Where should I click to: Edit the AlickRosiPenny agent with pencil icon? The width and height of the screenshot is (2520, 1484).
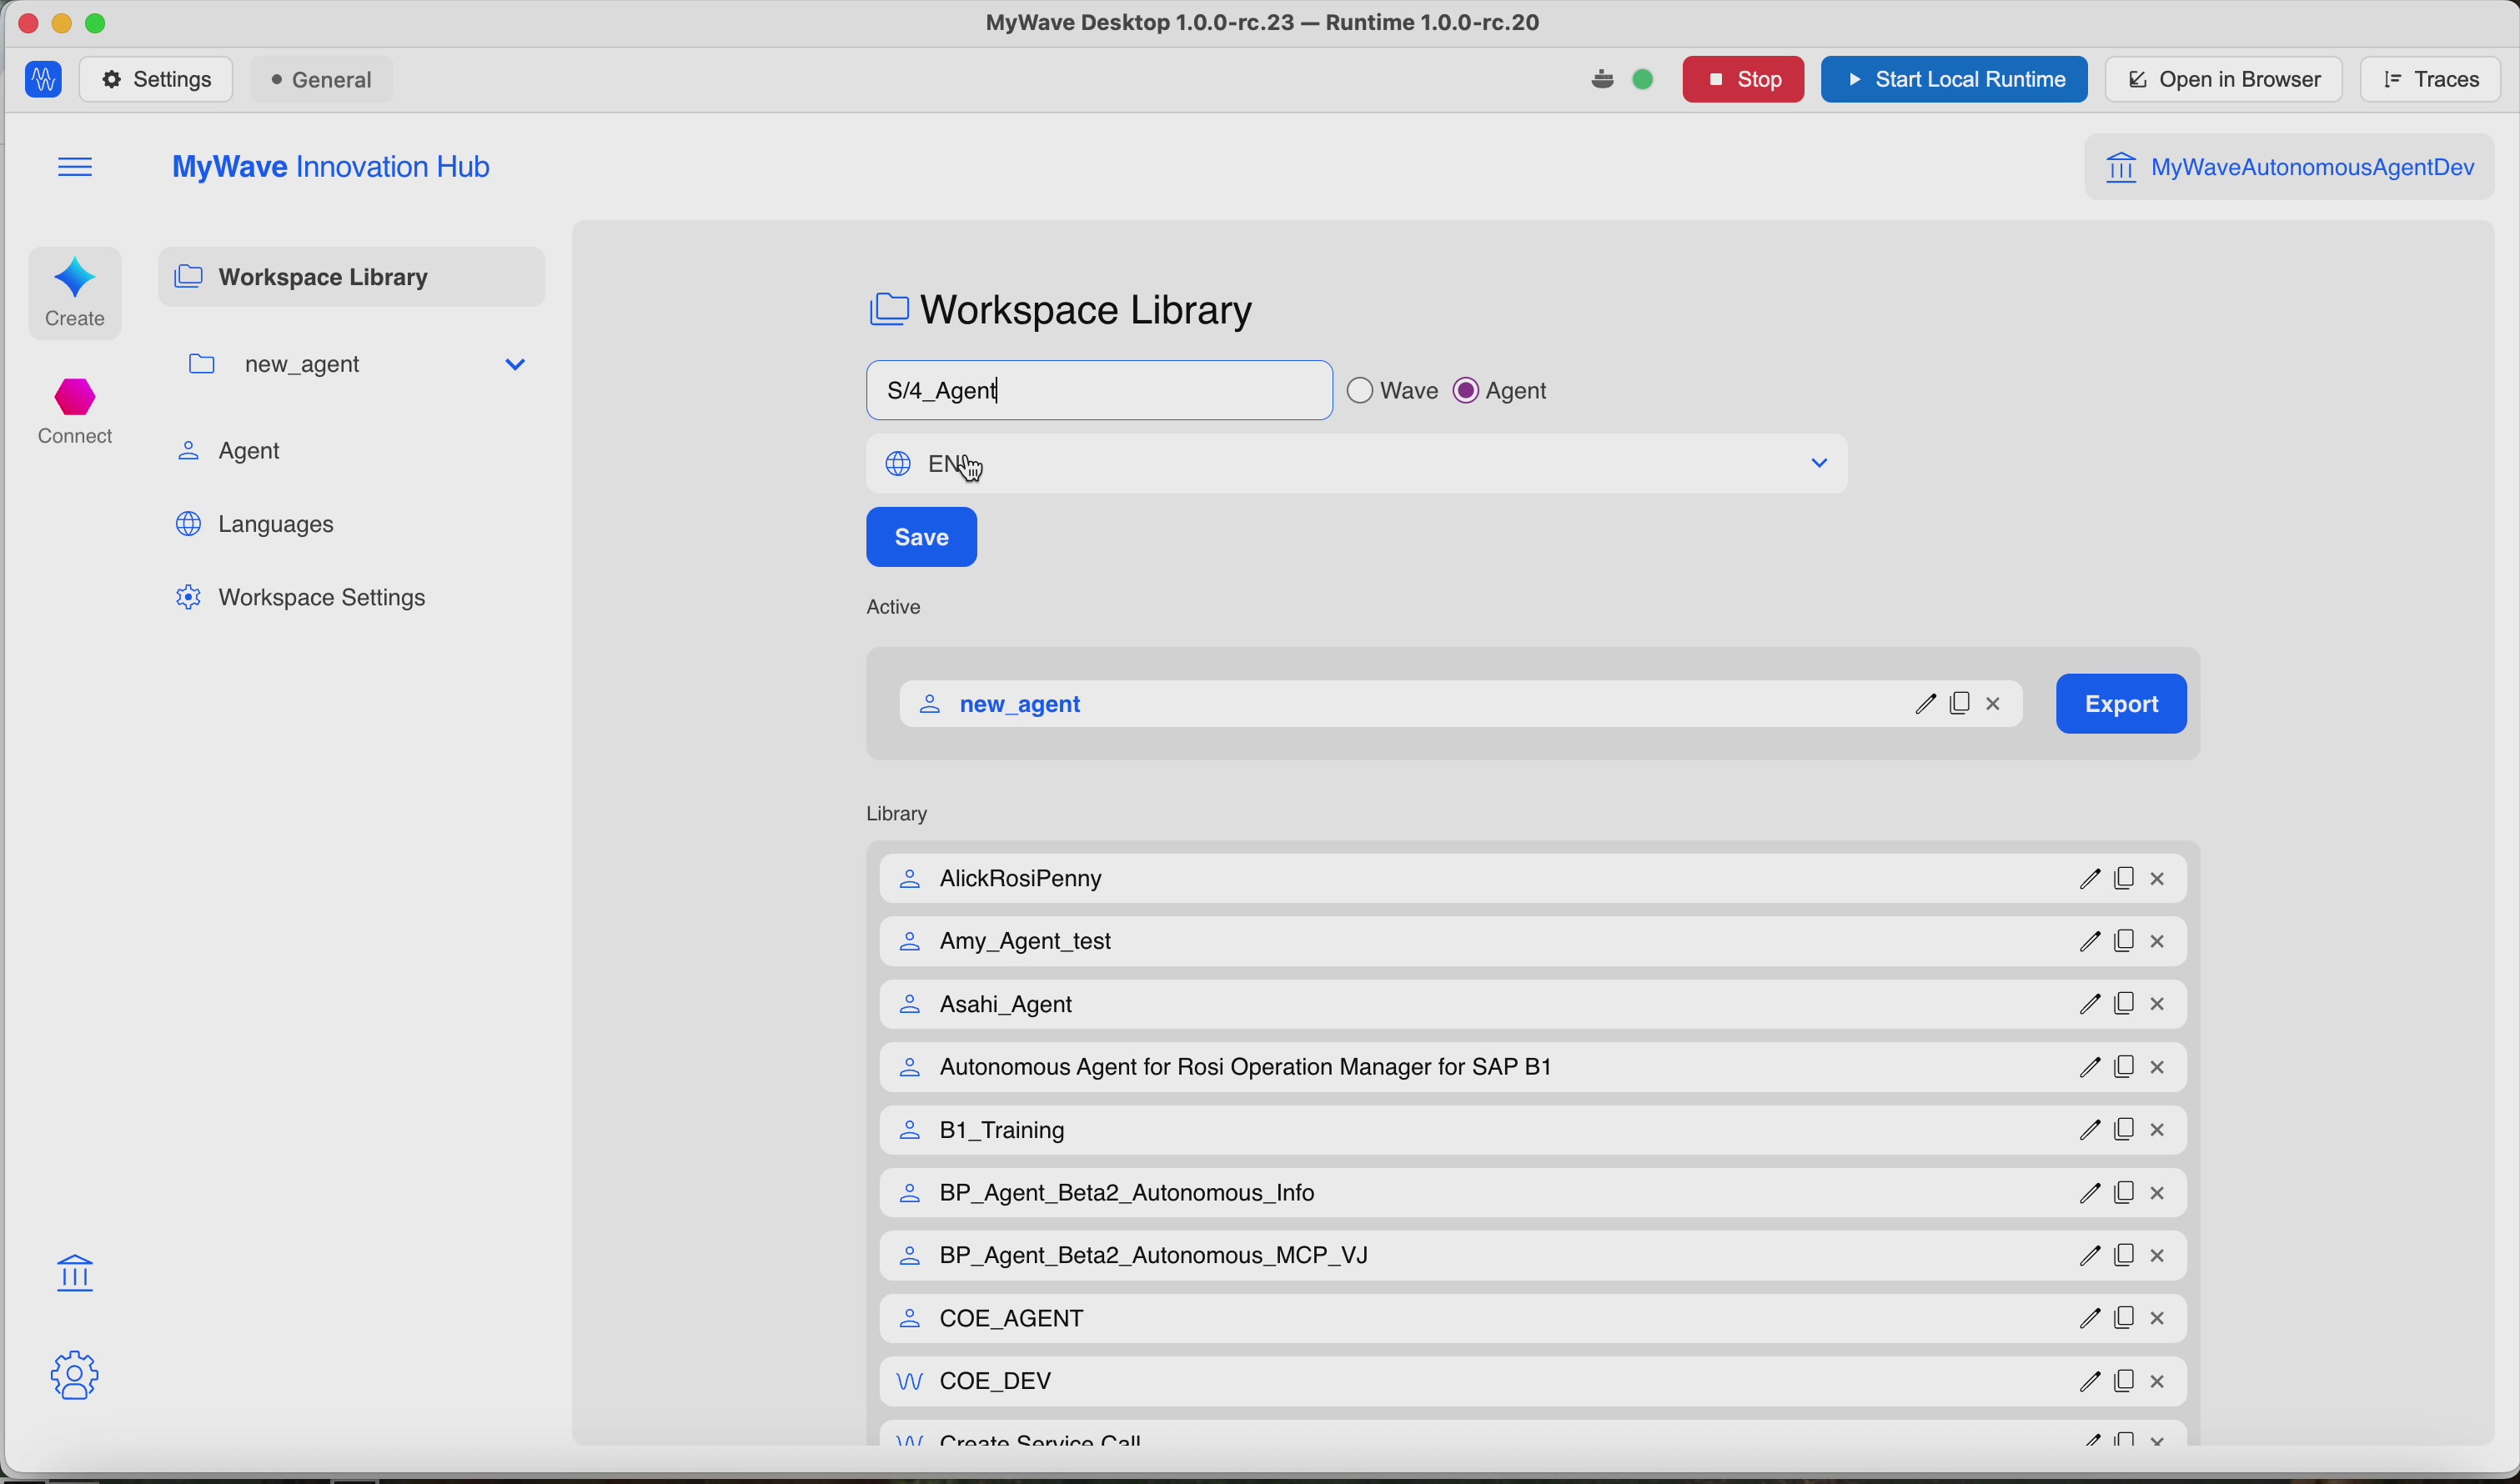click(x=2089, y=880)
